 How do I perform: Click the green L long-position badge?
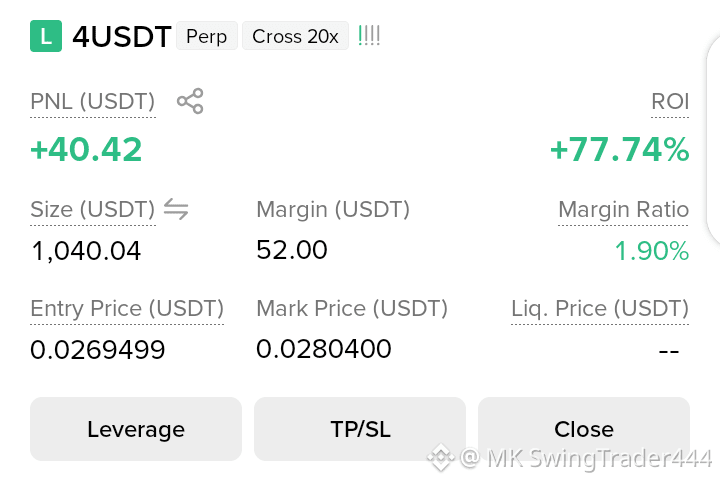[46, 36]
